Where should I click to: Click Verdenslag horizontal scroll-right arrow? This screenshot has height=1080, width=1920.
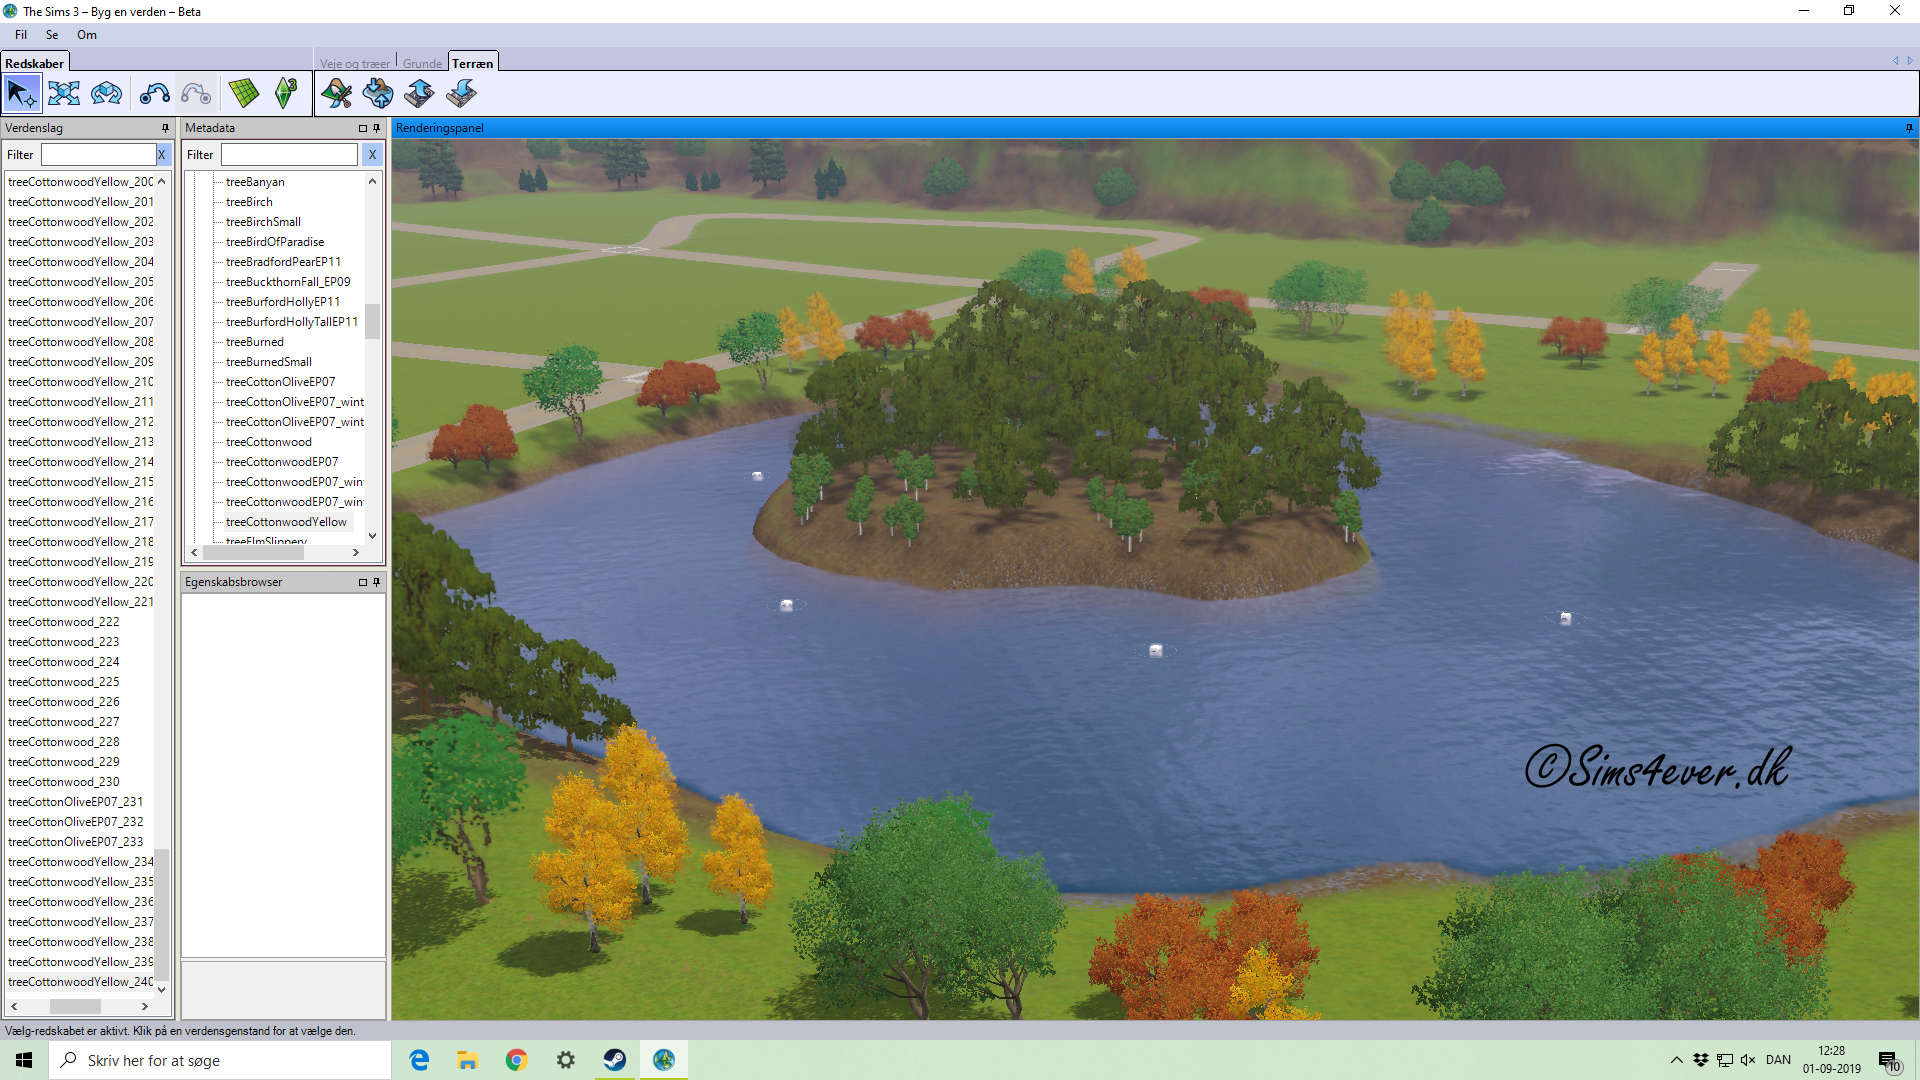point(145,1006)
